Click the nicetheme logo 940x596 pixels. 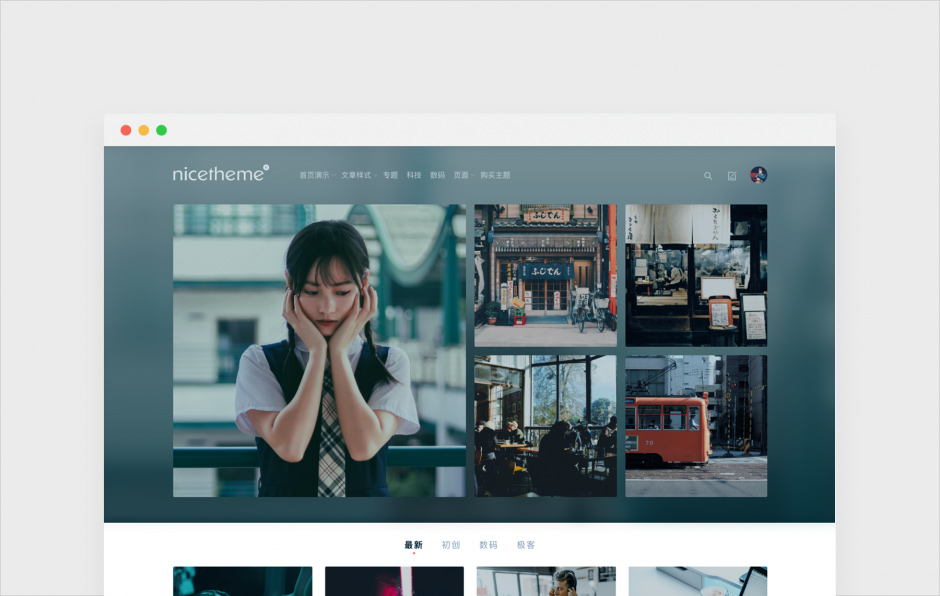220,174
